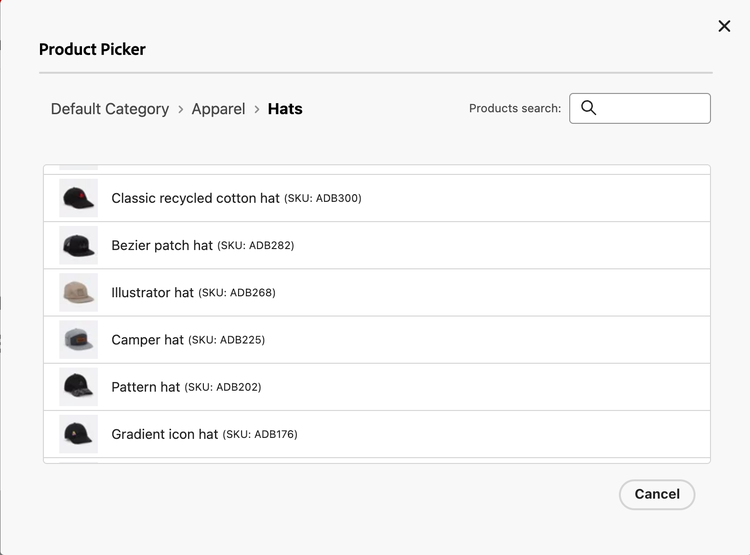Click SKU ADB176 label
This screenshot has height=555, width=750.
260,434
